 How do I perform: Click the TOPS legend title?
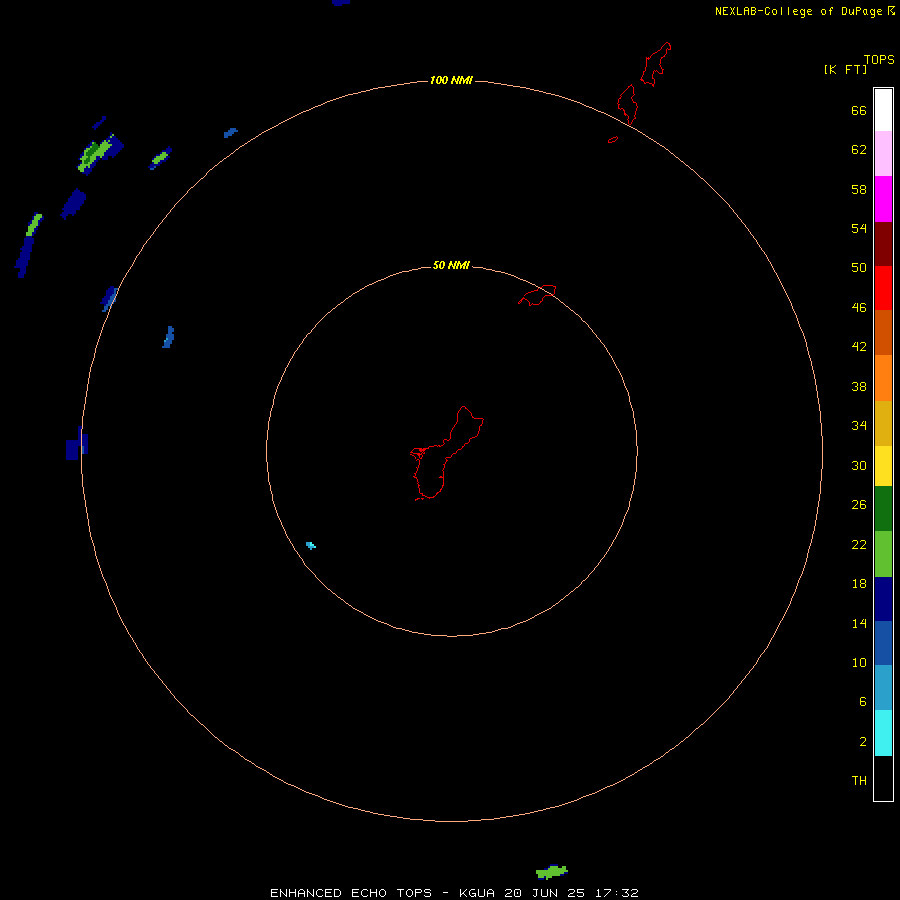[879, 60]
